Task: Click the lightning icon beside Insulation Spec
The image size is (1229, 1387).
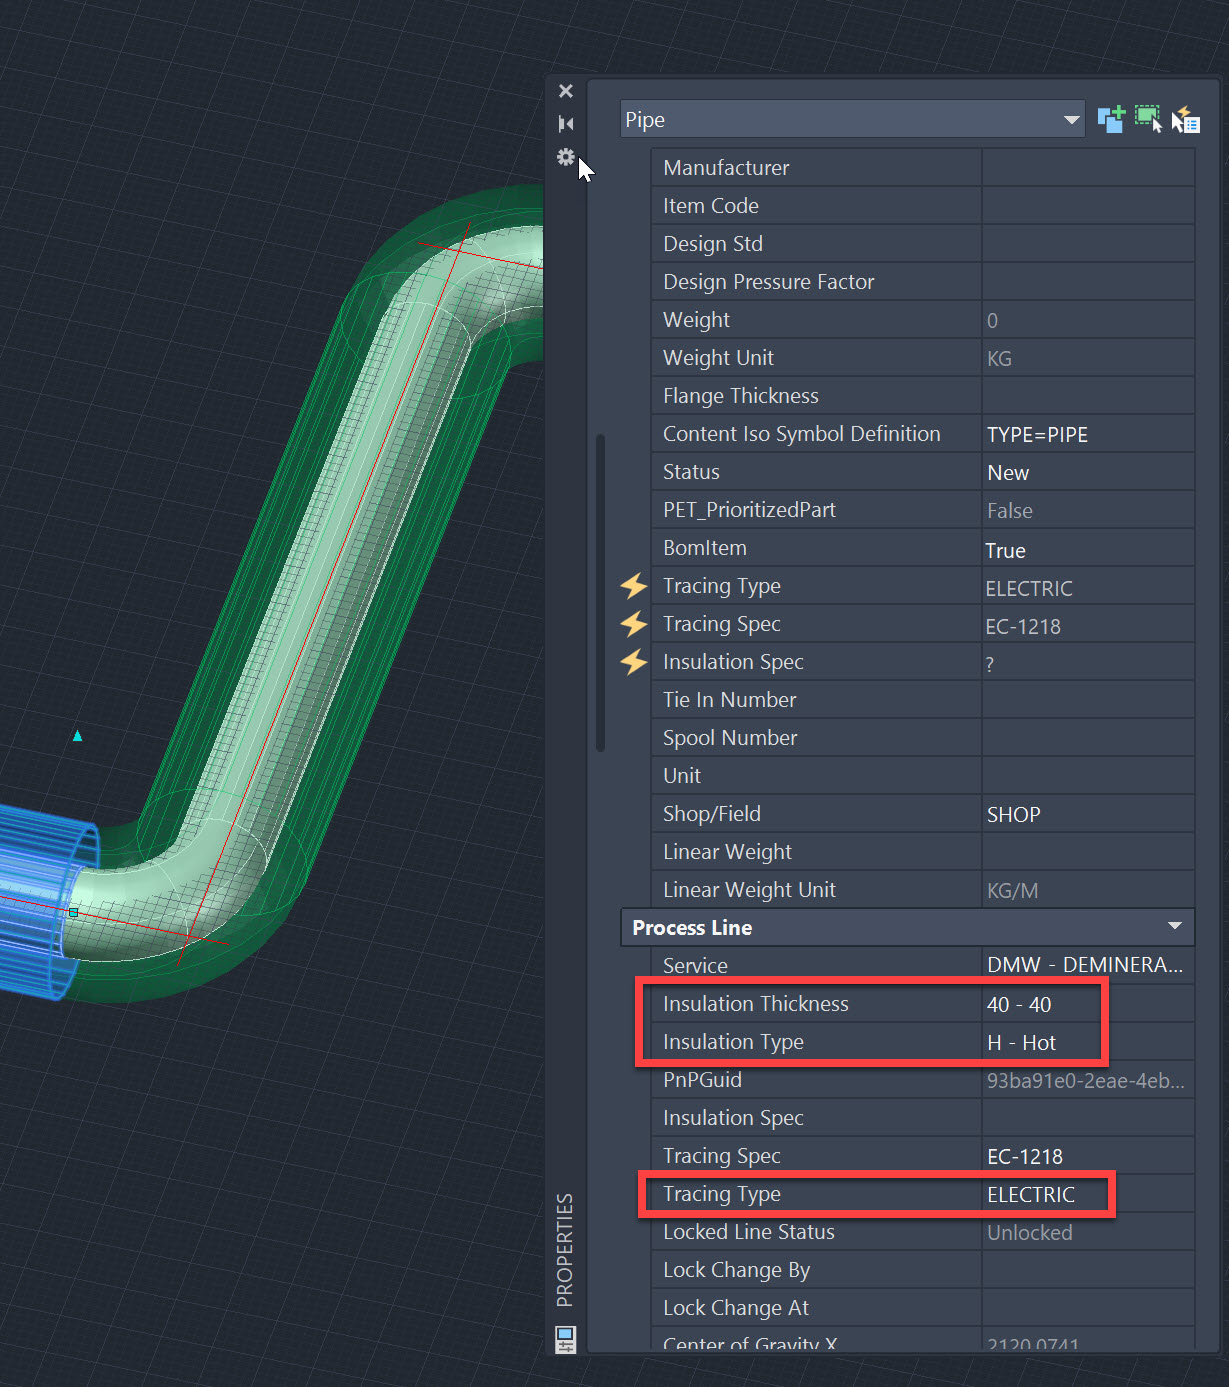Action: point(633,662)
